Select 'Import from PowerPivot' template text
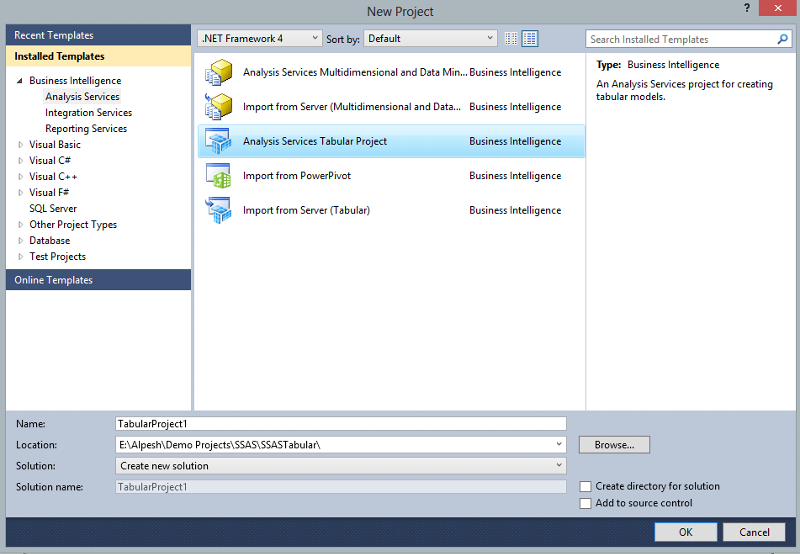The height and width of the screenshot is (554, 800). coord(297,175)
